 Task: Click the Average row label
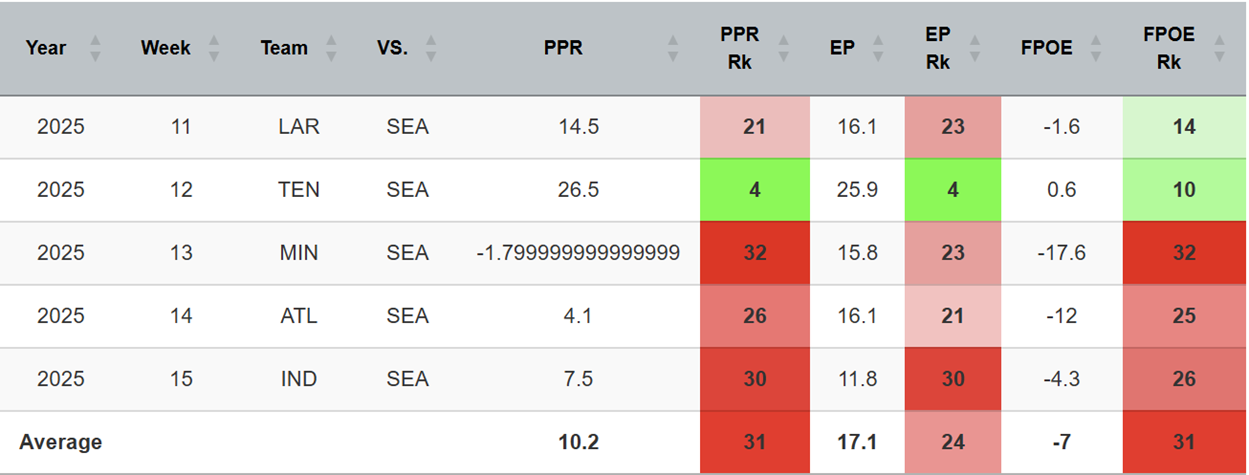coord(61,442)
